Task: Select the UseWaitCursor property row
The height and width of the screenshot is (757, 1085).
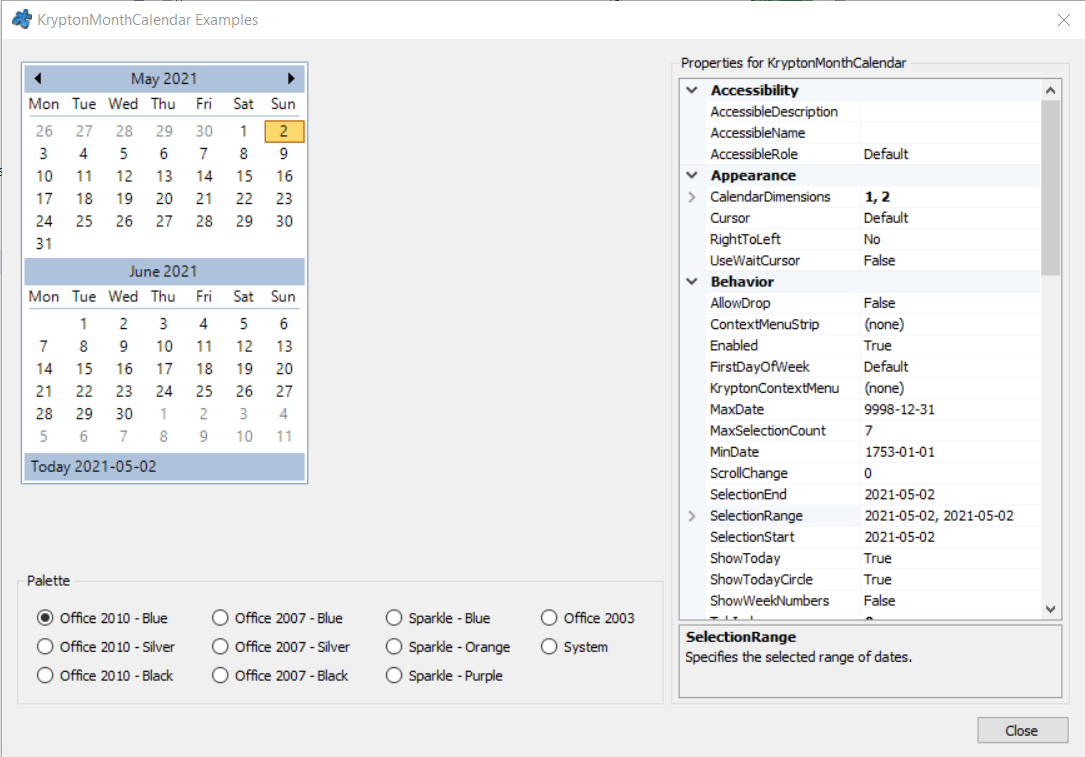Action: point(875,260)
